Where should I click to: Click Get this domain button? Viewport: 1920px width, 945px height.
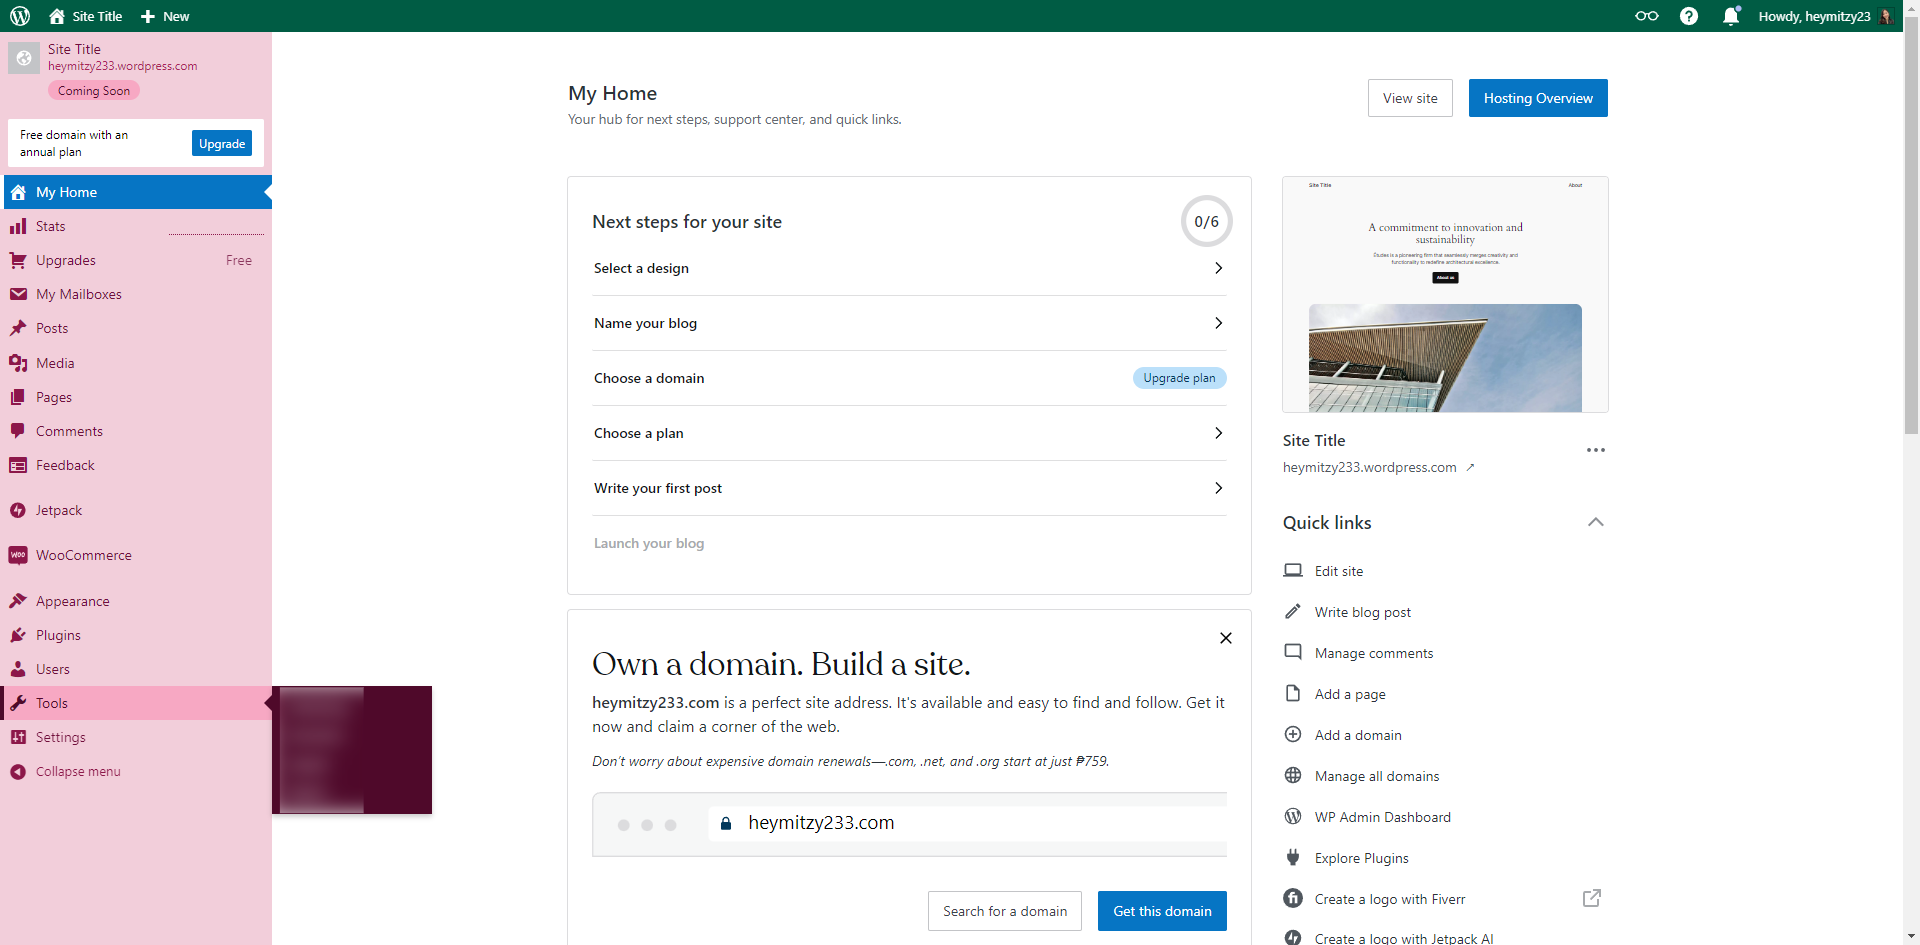(x=1162, y=911)
